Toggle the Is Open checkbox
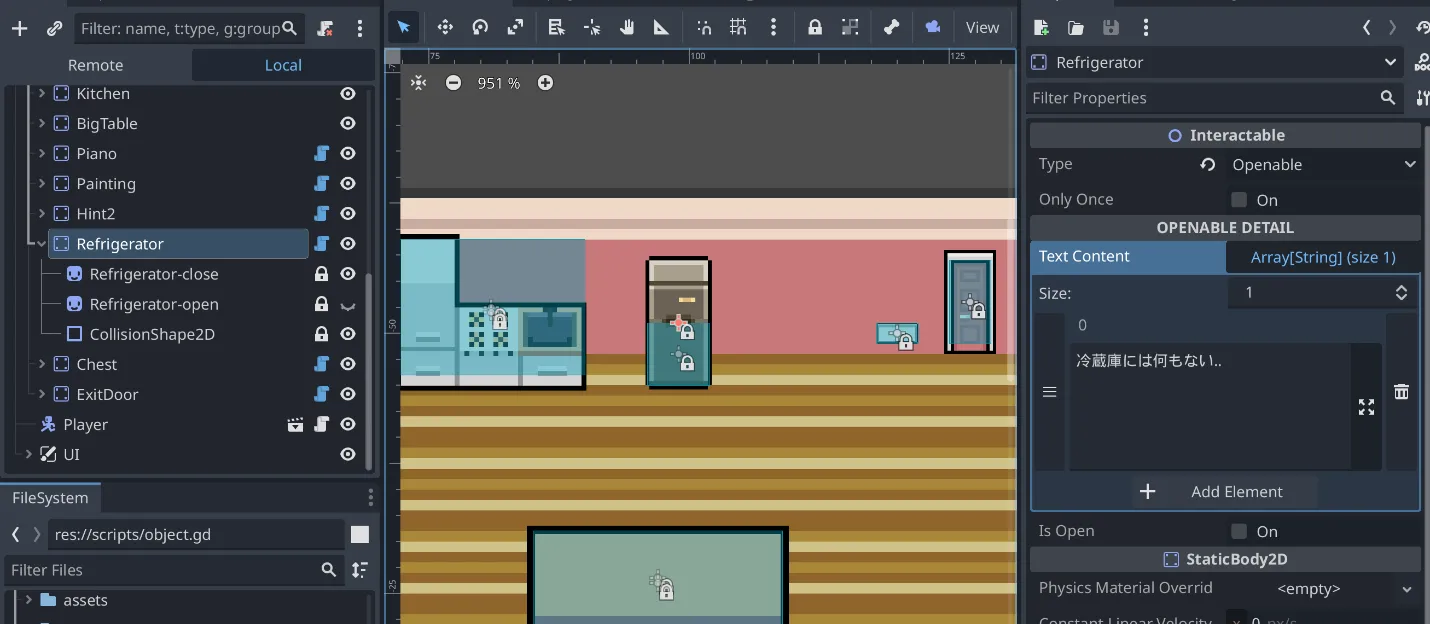This screenshot has width=1430, height=624. click(x=1240, y=532)
